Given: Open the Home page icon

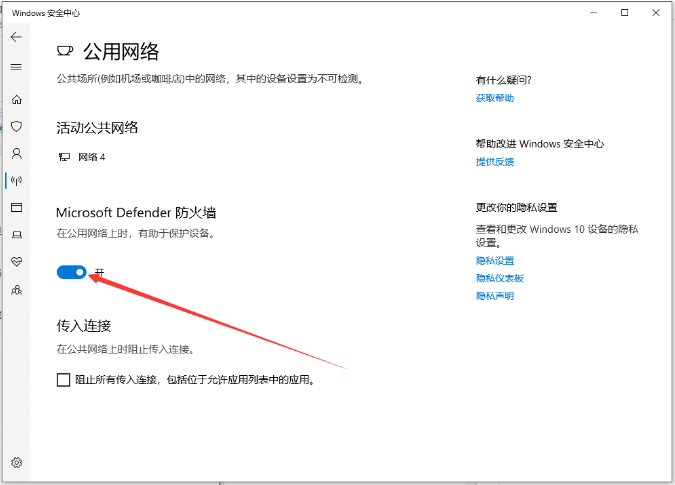Looking at the screenshot, I should [x=16, y=100].
